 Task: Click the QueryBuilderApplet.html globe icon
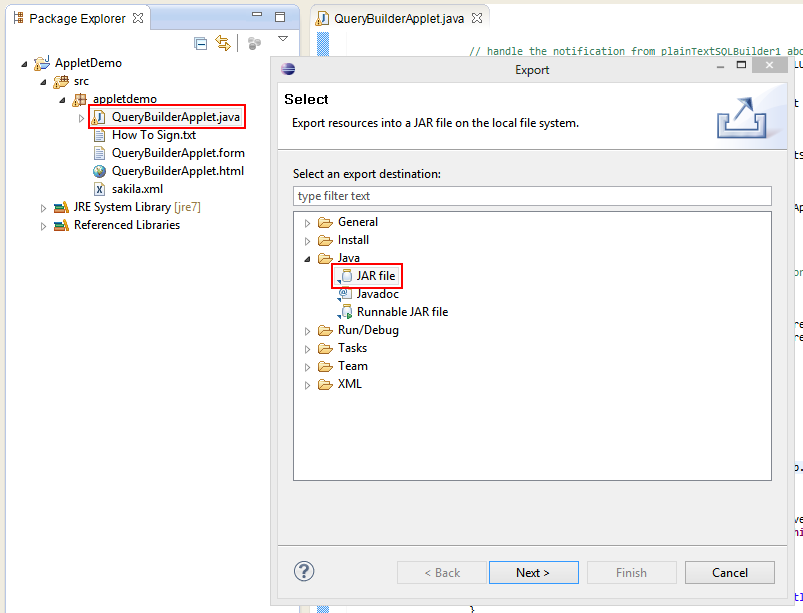click(x=99, y=171)
